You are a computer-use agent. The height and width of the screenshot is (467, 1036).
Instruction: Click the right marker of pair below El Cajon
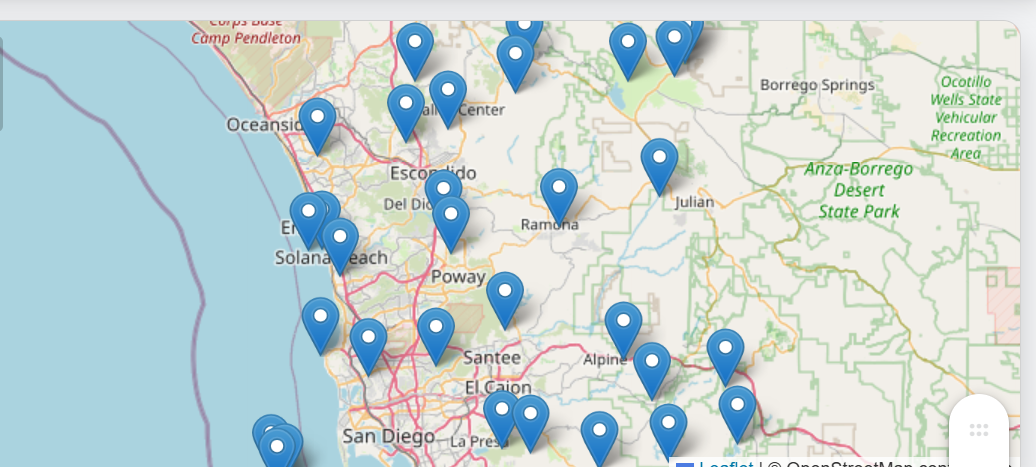(x=531, y=423)
